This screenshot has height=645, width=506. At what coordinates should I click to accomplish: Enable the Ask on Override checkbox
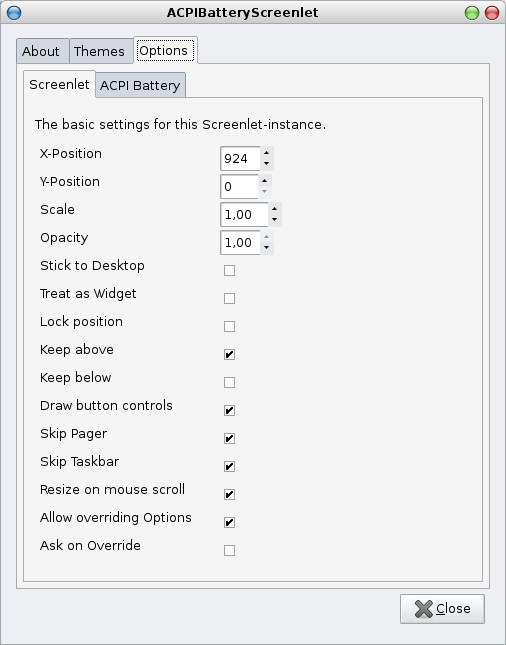[x=229, y=550]
